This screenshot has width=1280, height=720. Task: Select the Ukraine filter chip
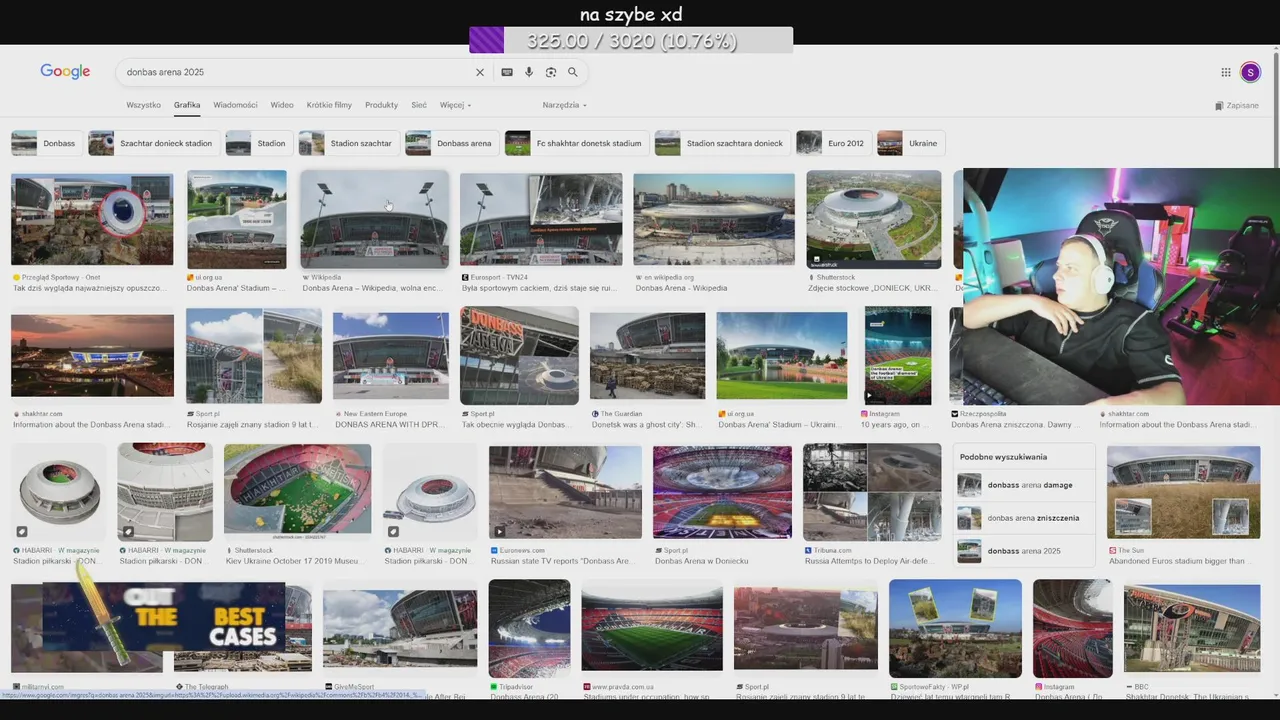[x=910, y=143]
